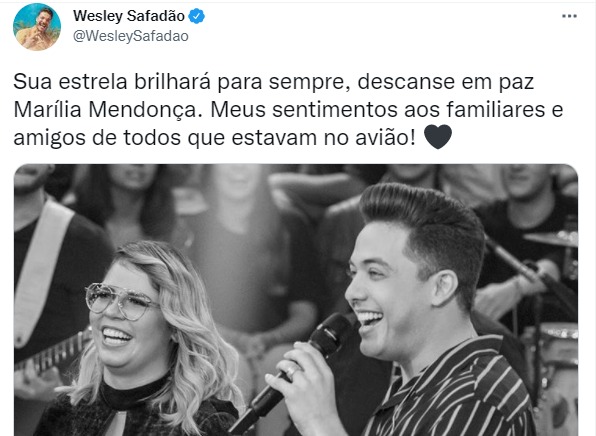Open the attached black-and-white photo
Image resolution: width=596 pixels, height=436 pixels.
point(296,300)
